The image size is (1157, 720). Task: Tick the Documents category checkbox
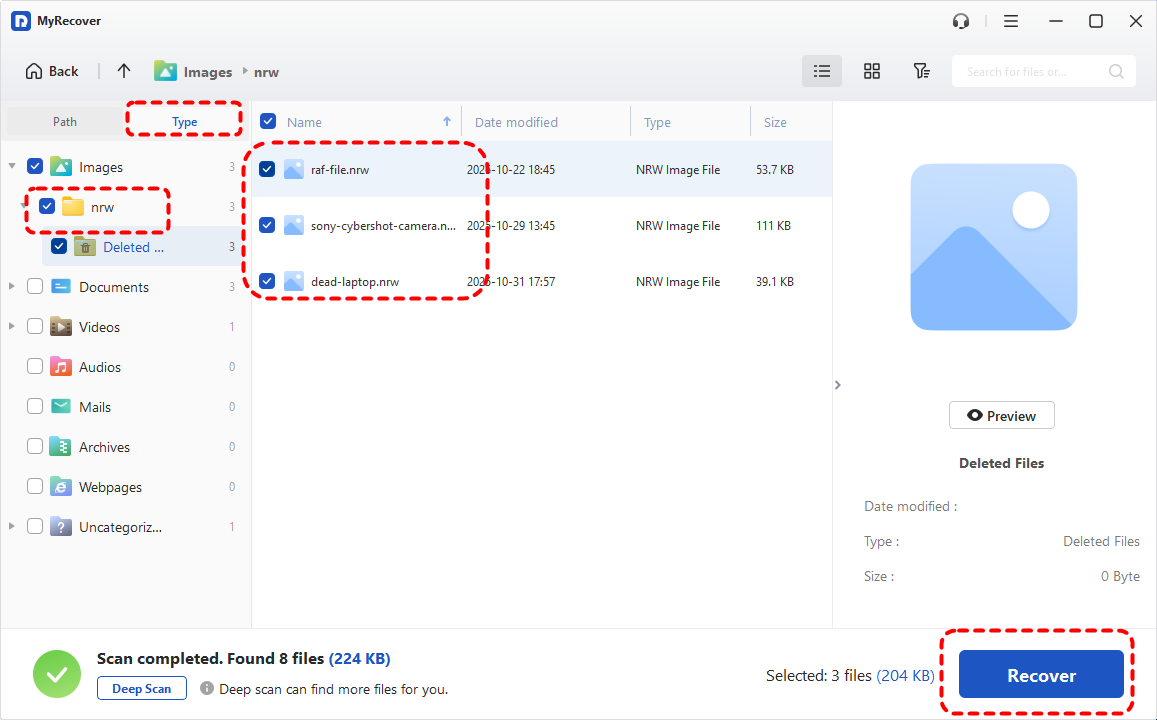pyautogui.click(x=35, y=287)
